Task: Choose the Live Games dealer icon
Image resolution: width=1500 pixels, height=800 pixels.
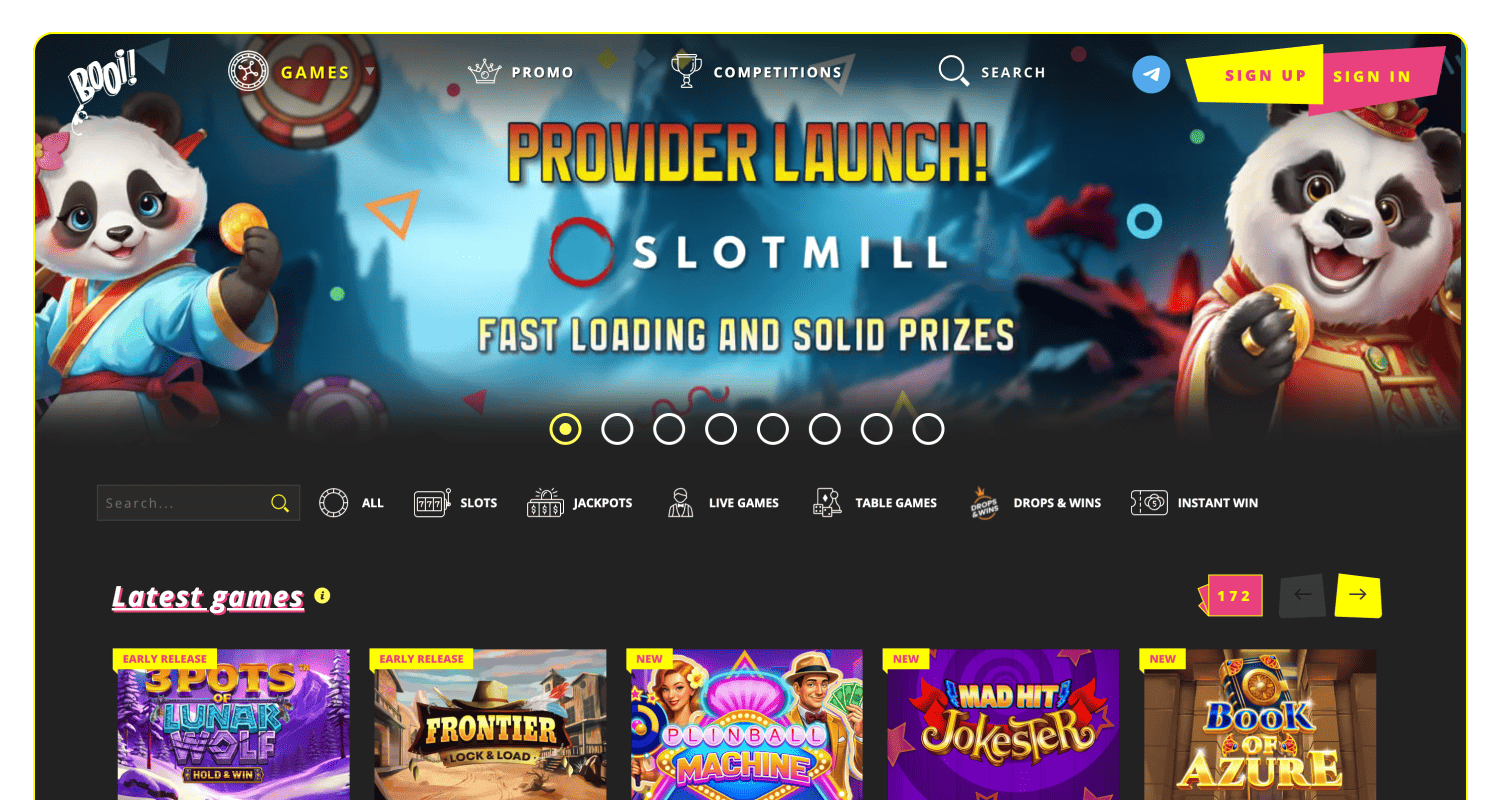Action: tap(681, 503)
